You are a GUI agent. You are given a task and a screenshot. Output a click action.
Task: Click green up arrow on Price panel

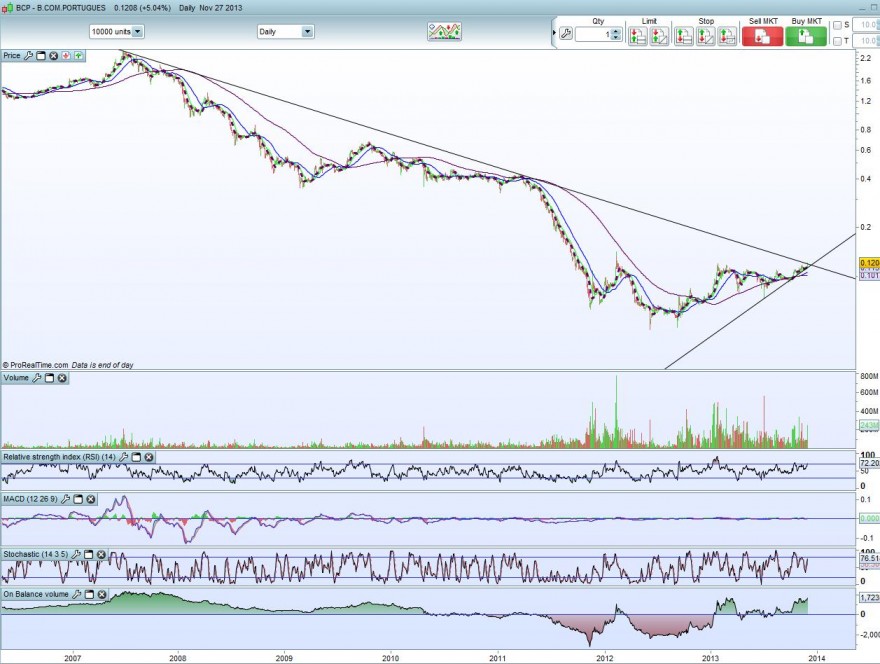(79, 56)
